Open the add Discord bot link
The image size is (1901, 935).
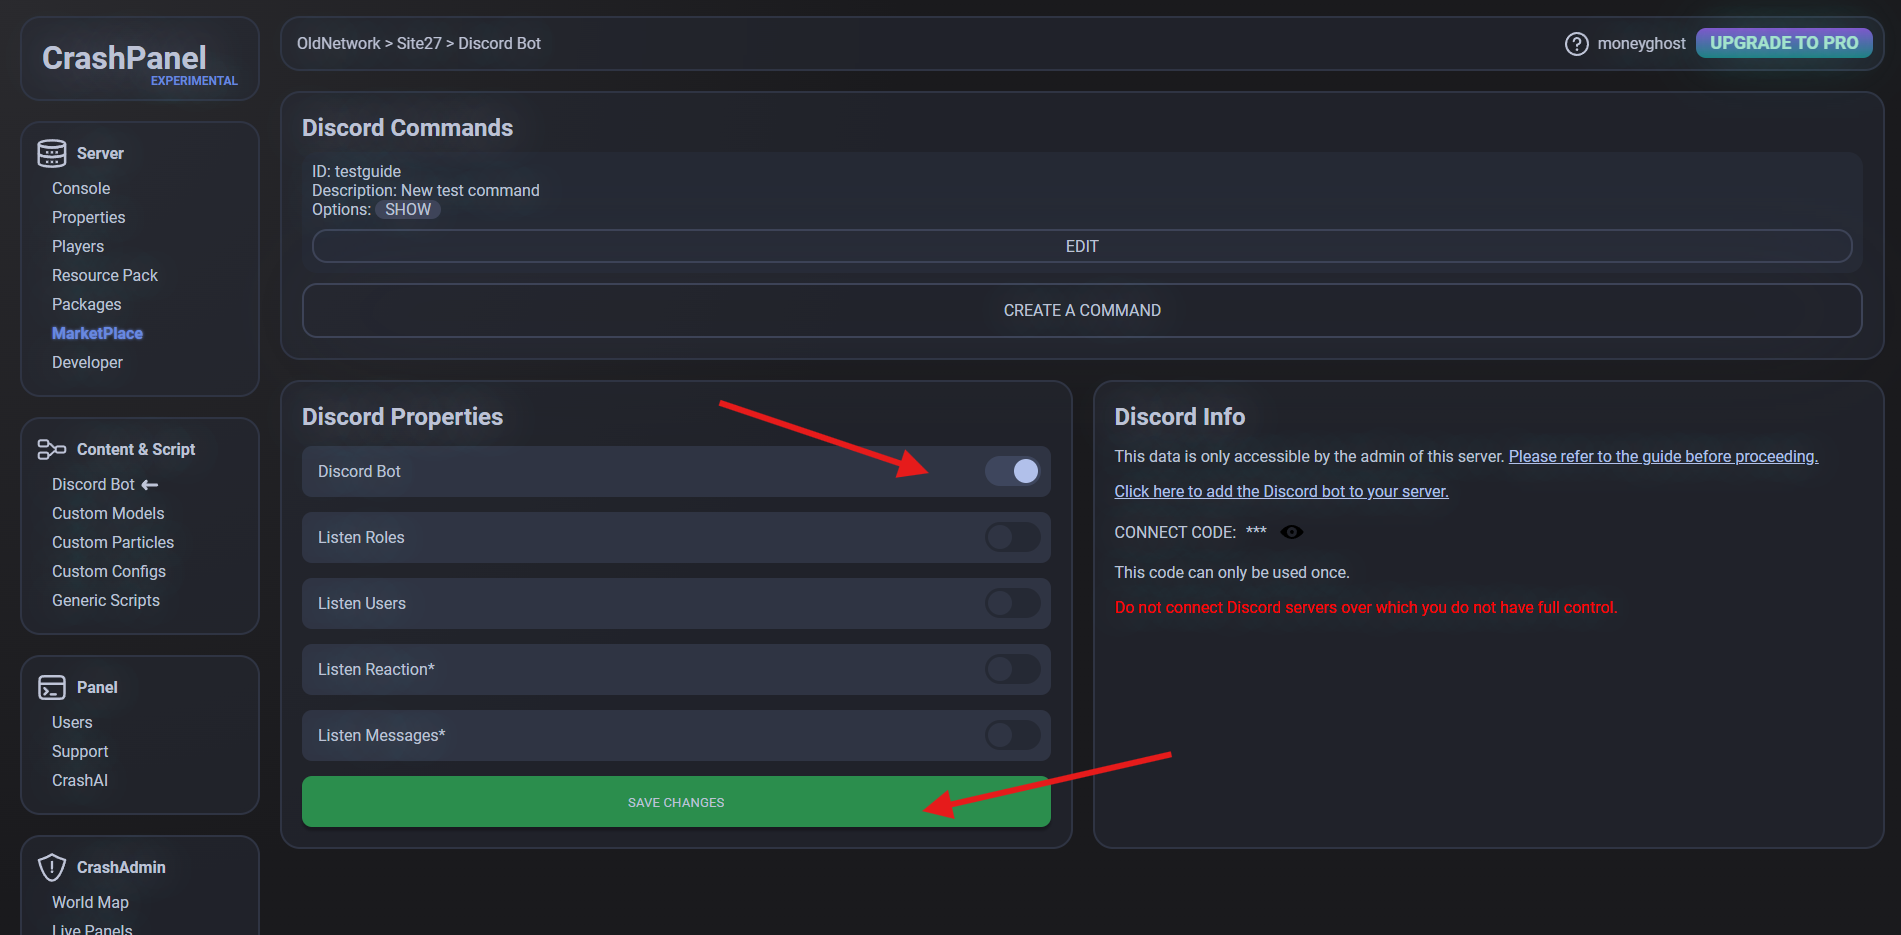1281,491
